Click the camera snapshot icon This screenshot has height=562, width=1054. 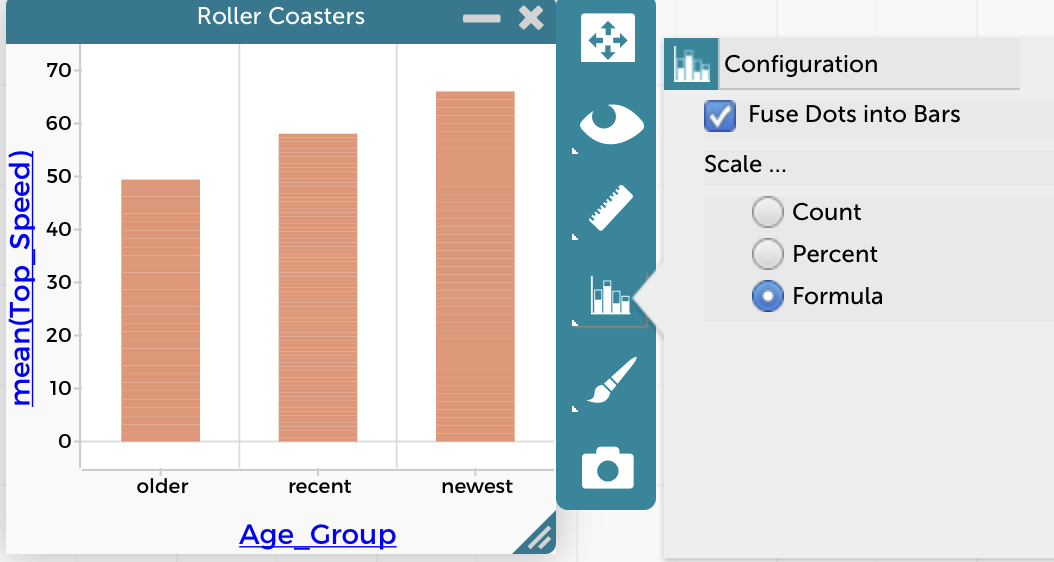608,467
